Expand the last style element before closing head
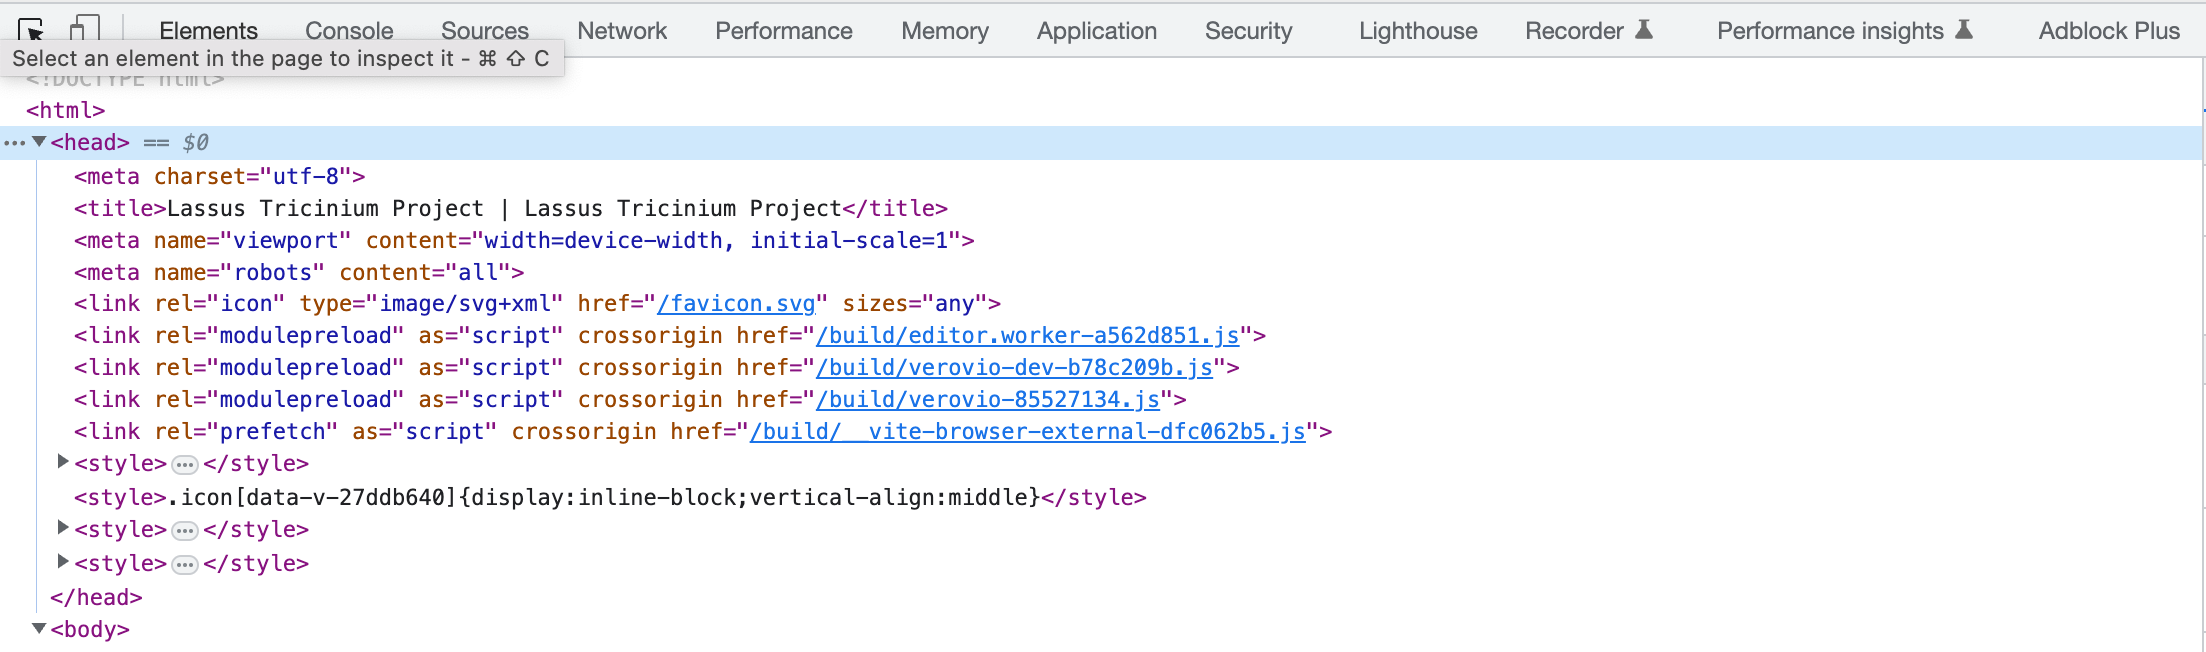2206x652 pixels. tap(63, 562)
